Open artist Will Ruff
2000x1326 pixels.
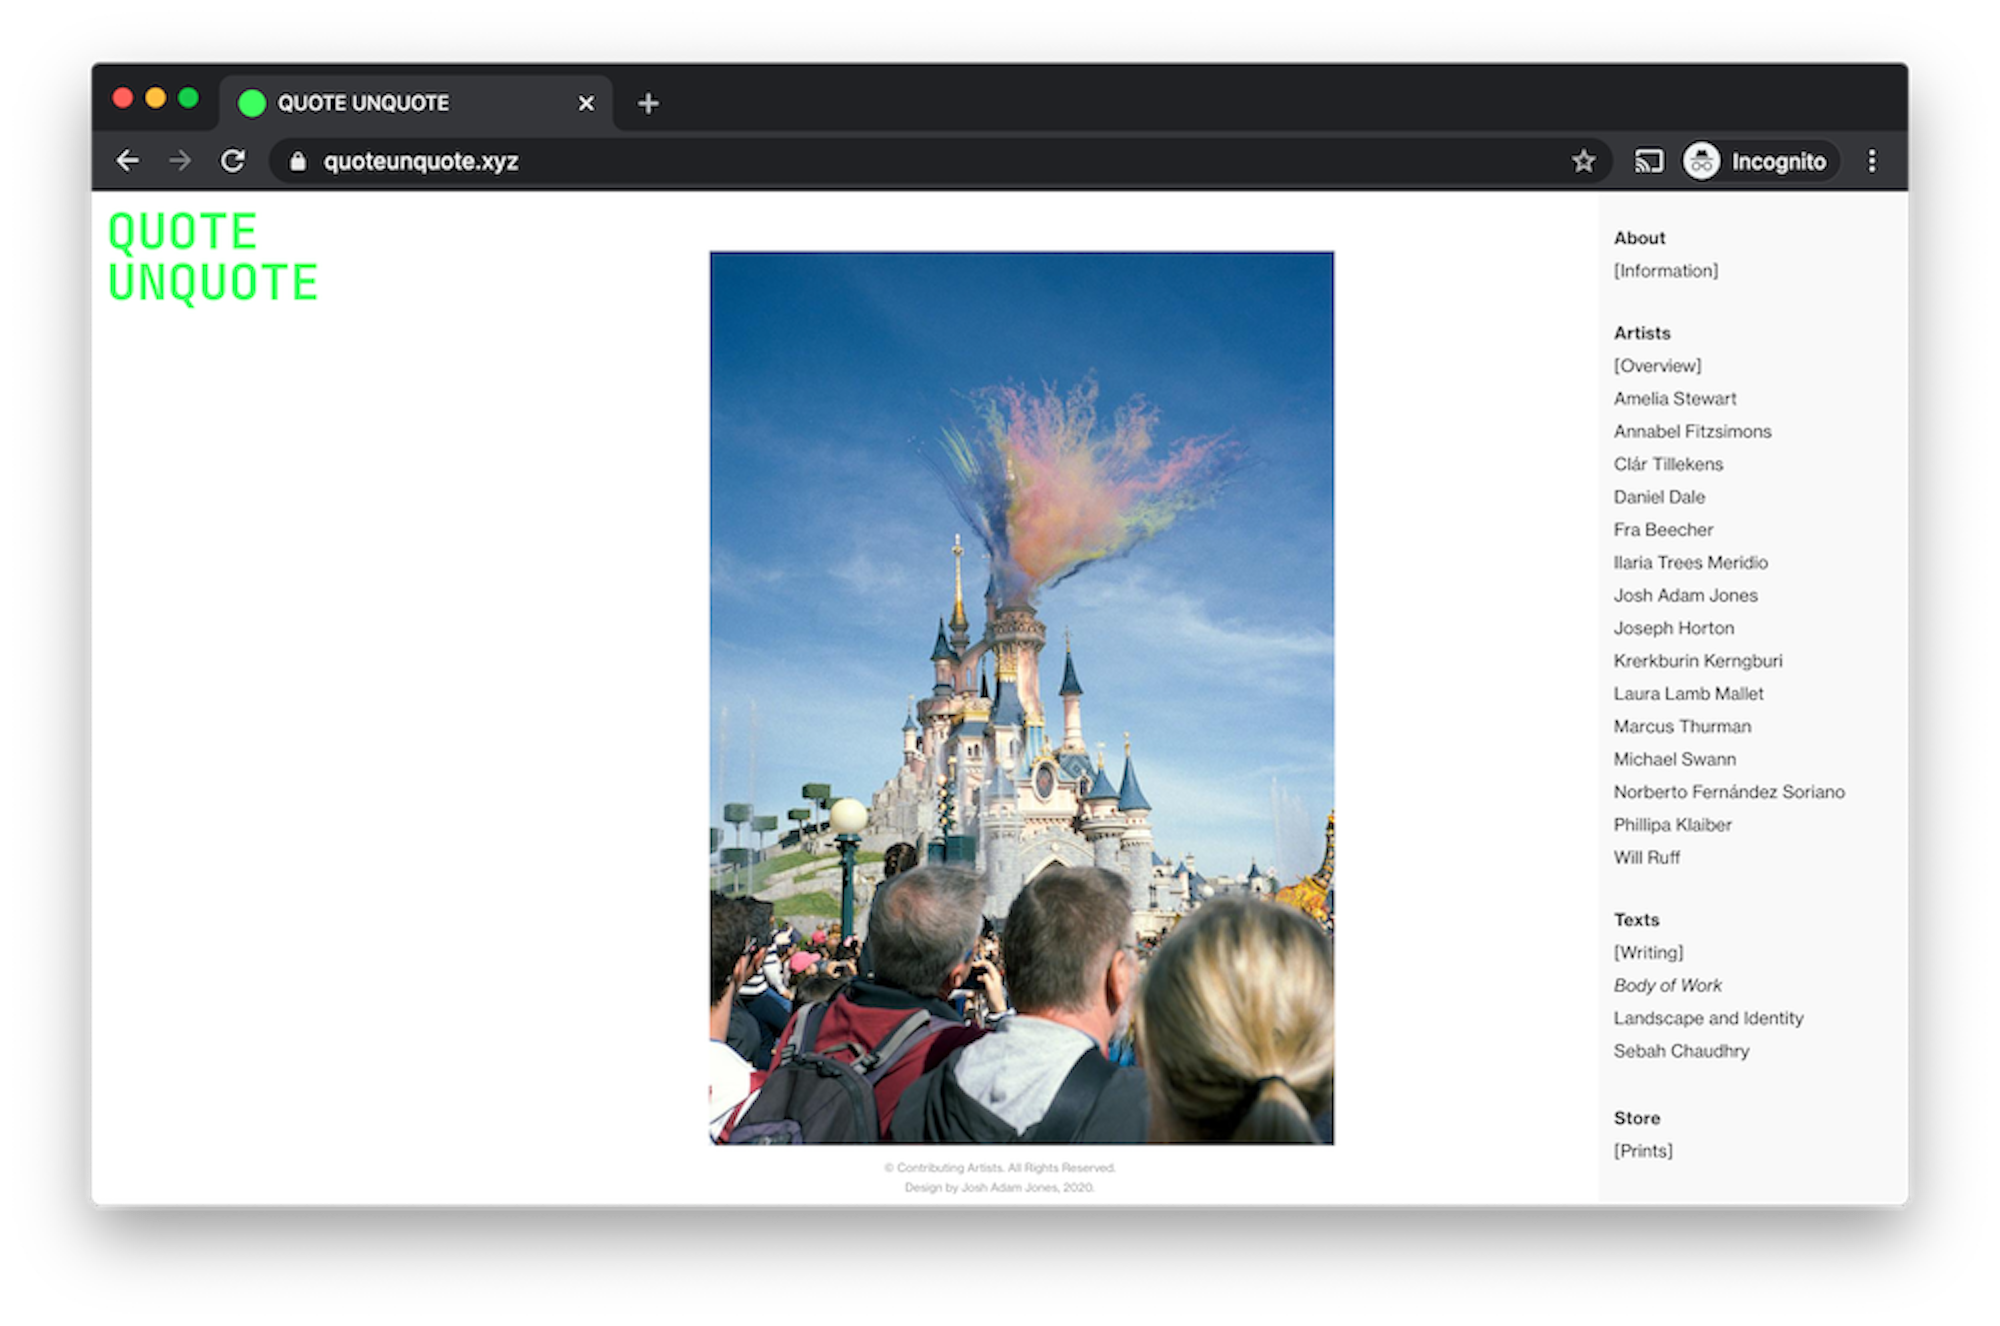pyautogui.click(x=1646, y=857)
